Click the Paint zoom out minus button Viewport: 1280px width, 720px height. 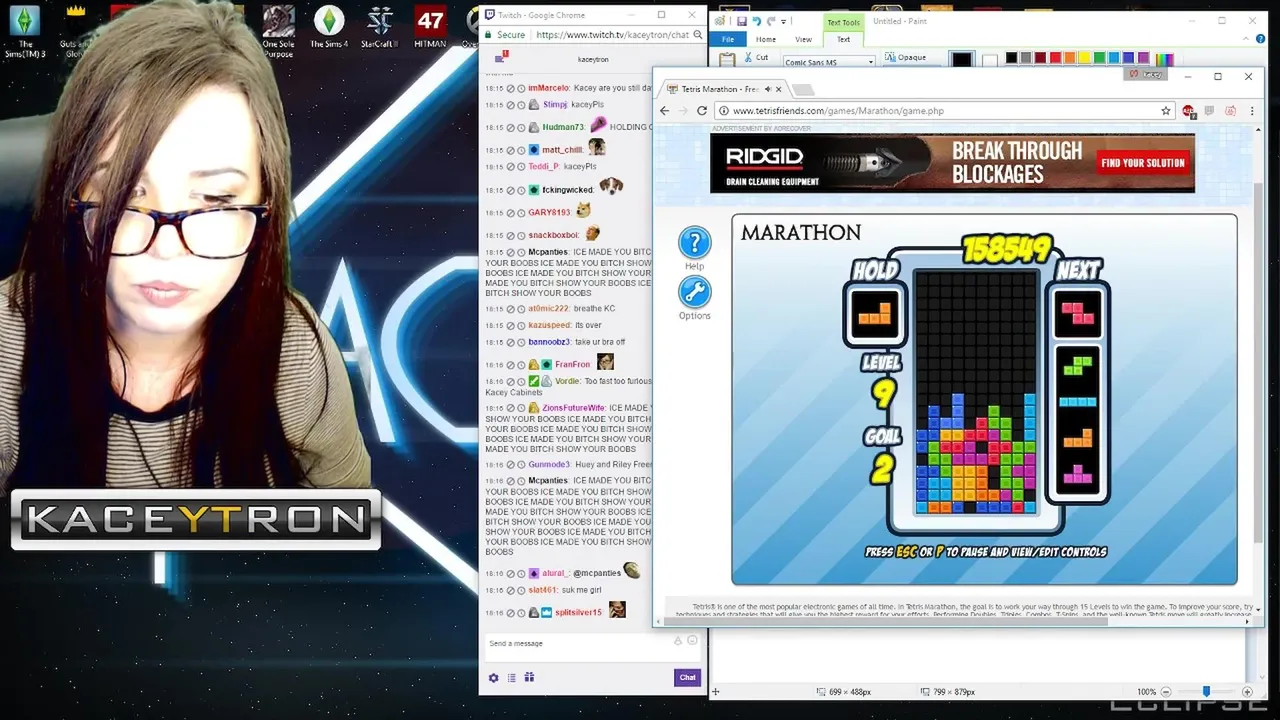click(1166, 692)
